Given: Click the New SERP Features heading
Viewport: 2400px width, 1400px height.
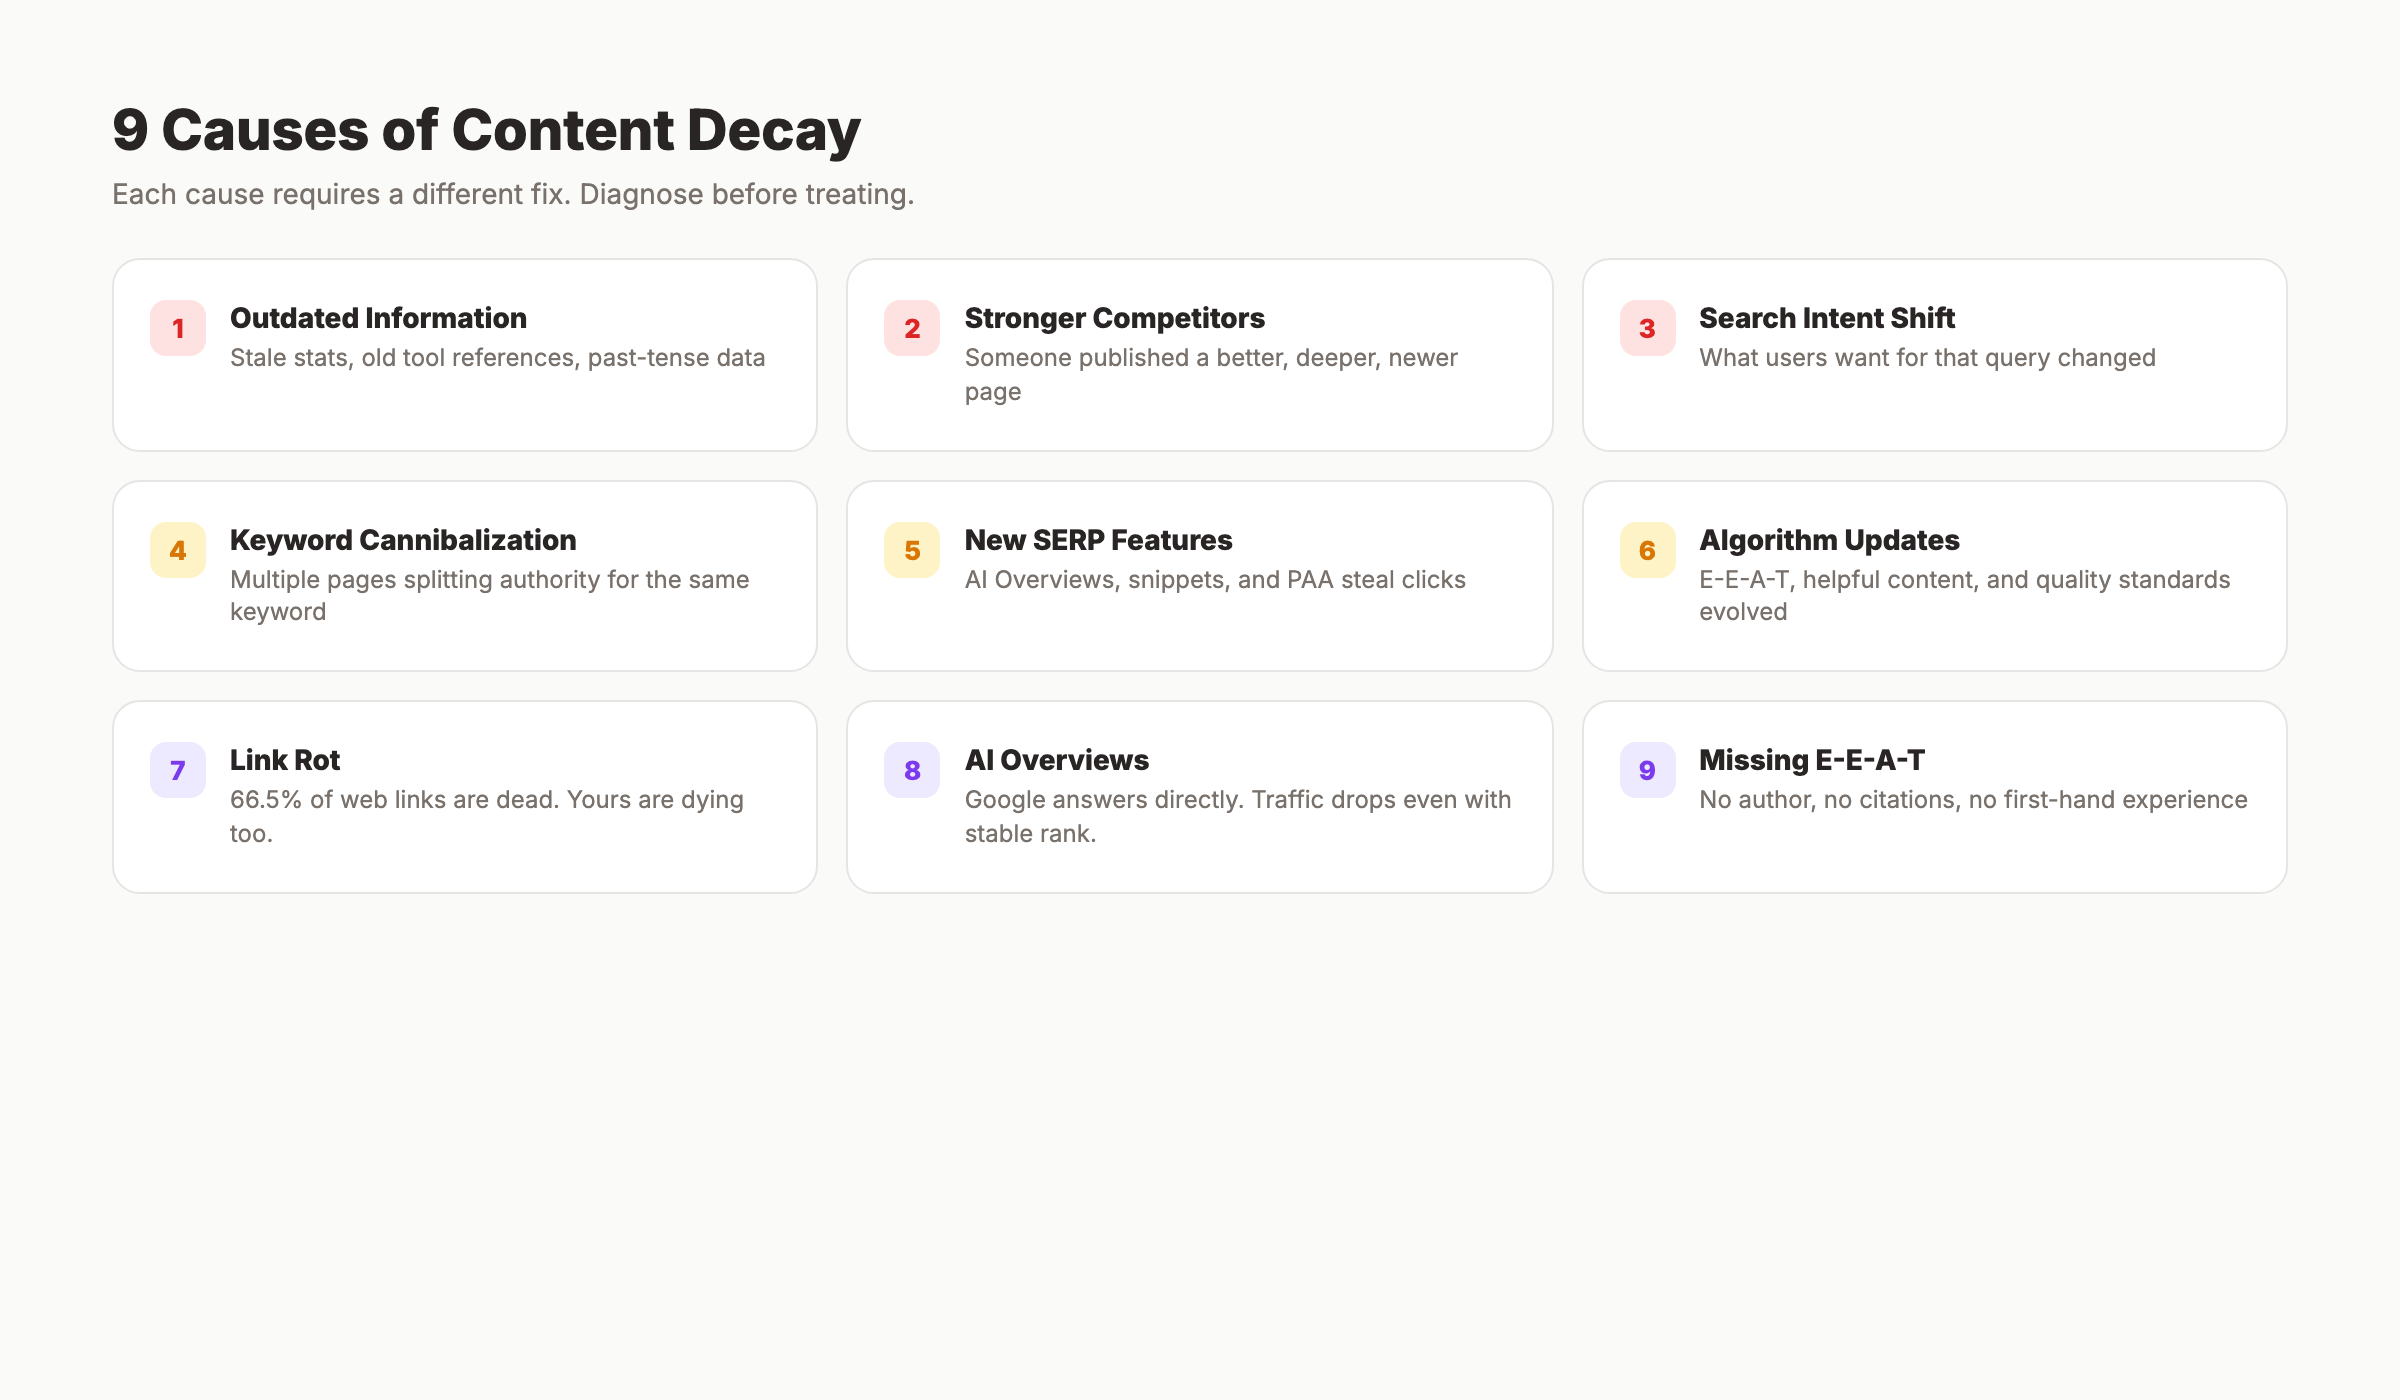Looking at the screenshot, I should pos(1098,540).
